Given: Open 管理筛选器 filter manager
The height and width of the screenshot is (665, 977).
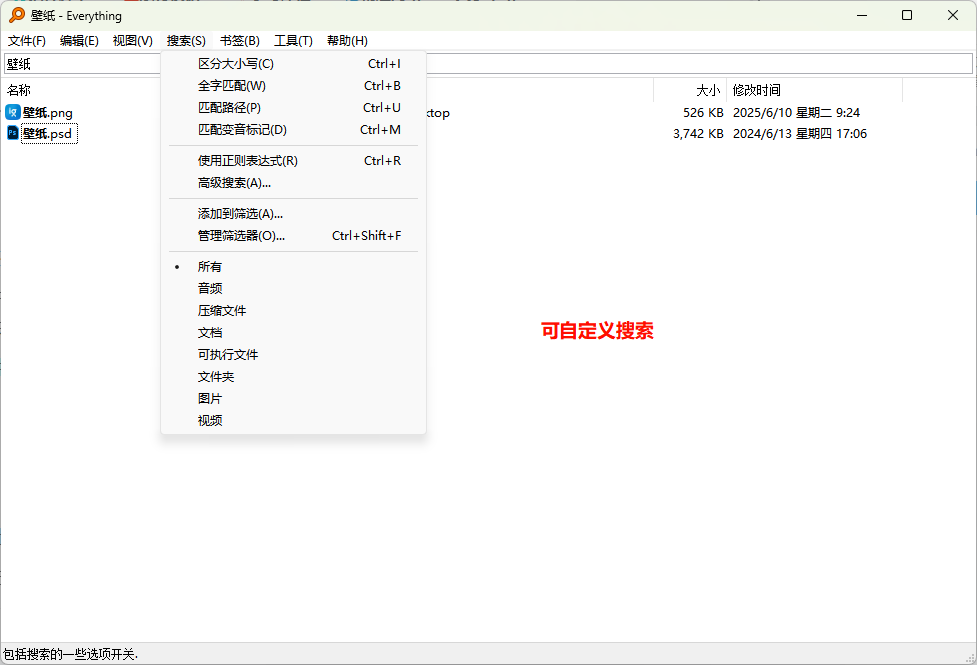Looking at the screenshot, I should click(x=241, y=236).
